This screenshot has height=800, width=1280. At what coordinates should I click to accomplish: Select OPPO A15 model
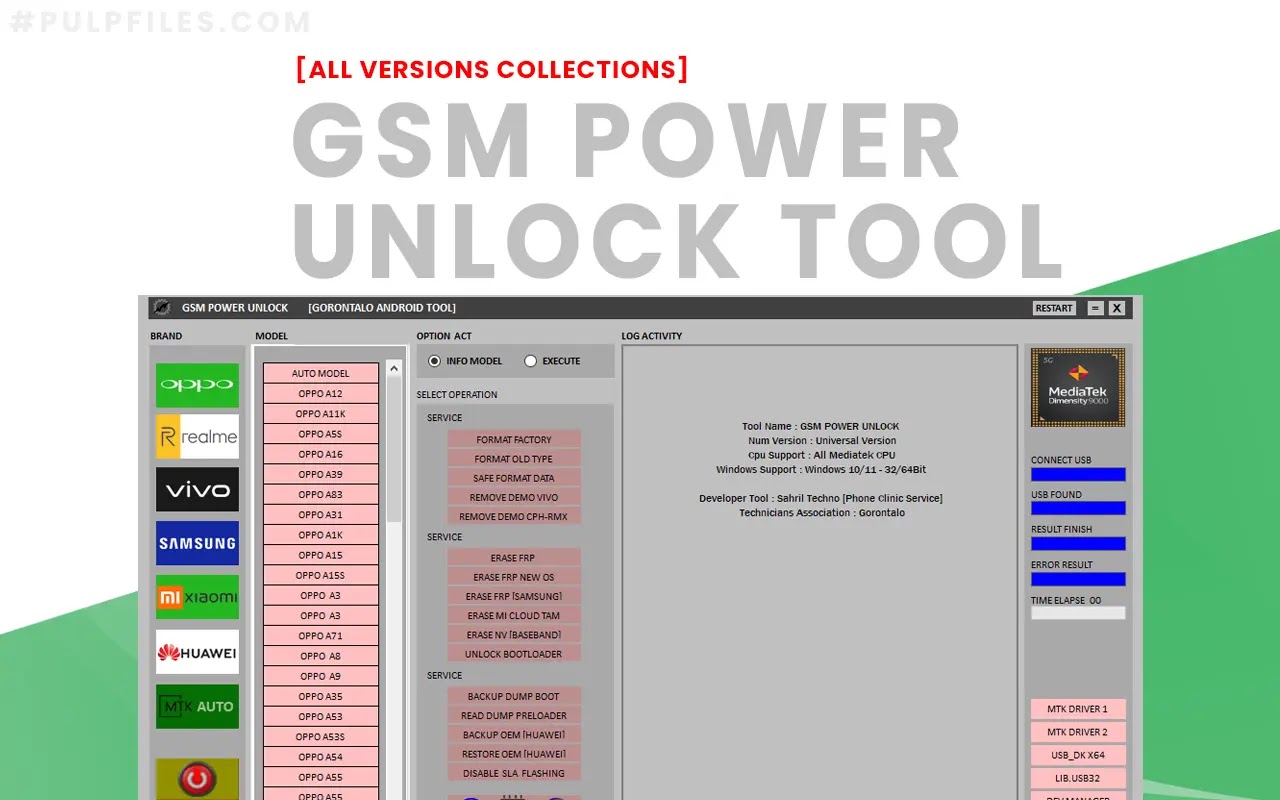(x=321, y=555)
